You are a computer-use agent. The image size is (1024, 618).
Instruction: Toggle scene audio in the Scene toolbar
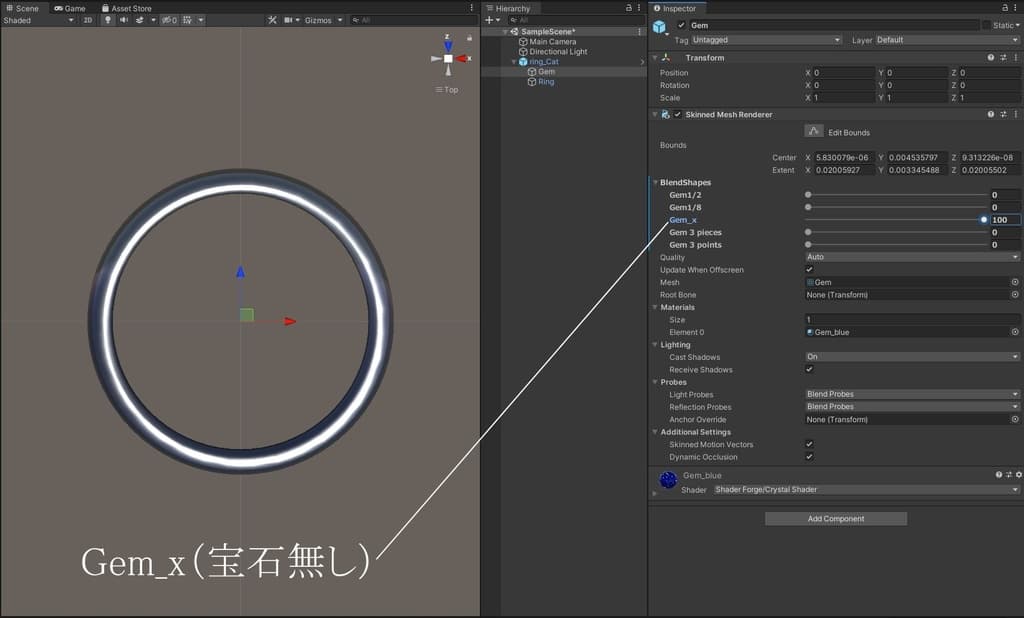coord(124,19)
